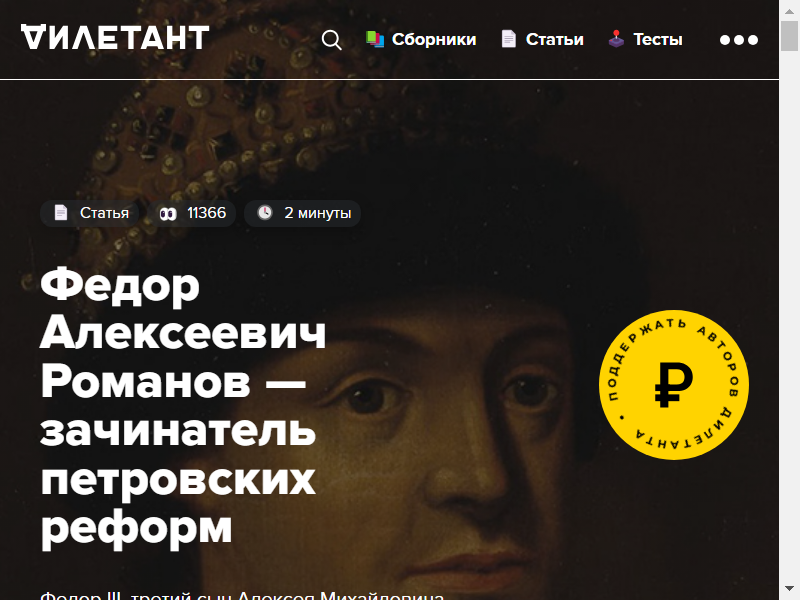Click the 11366 views counter
Viewport: 800px width, 600px height.
206,213
